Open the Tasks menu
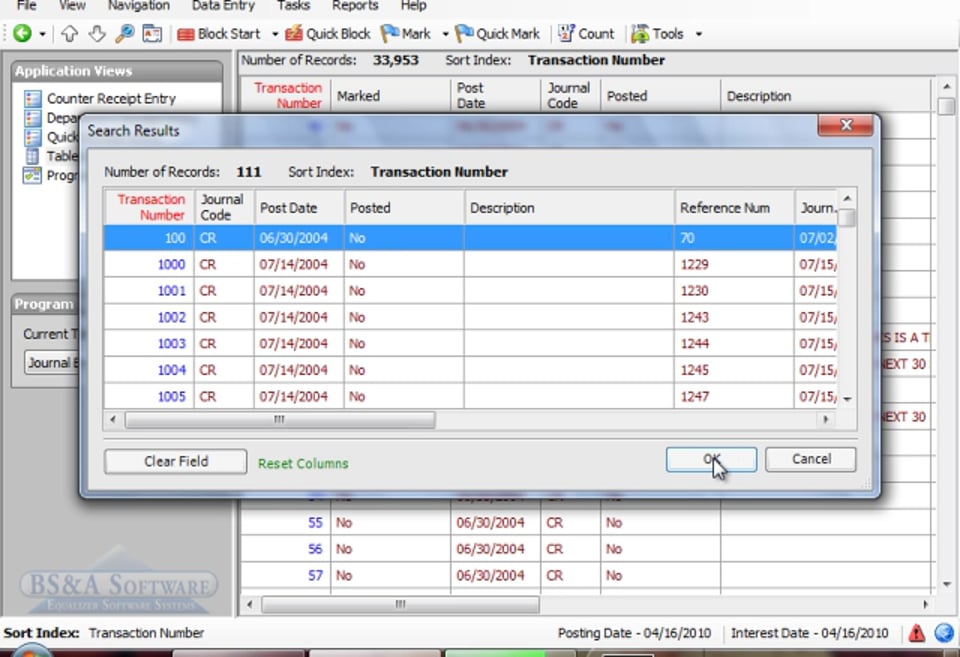960x657 pixels. pos(293,6)
